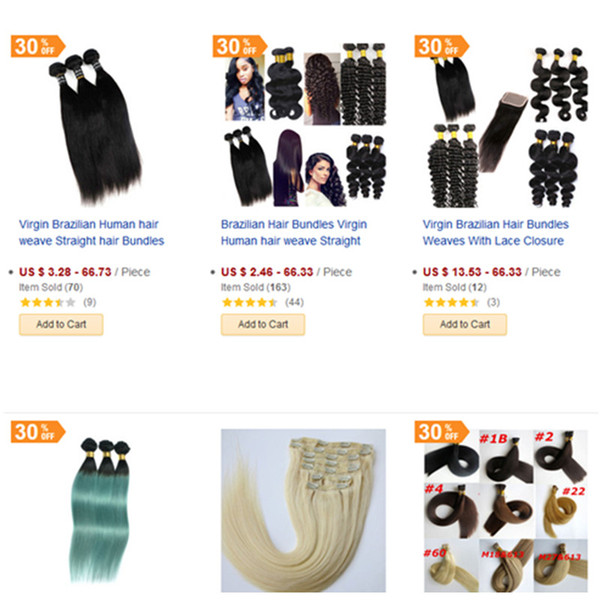Click the 30% off badge on teal ombre hair

click(x=38, y=432)
